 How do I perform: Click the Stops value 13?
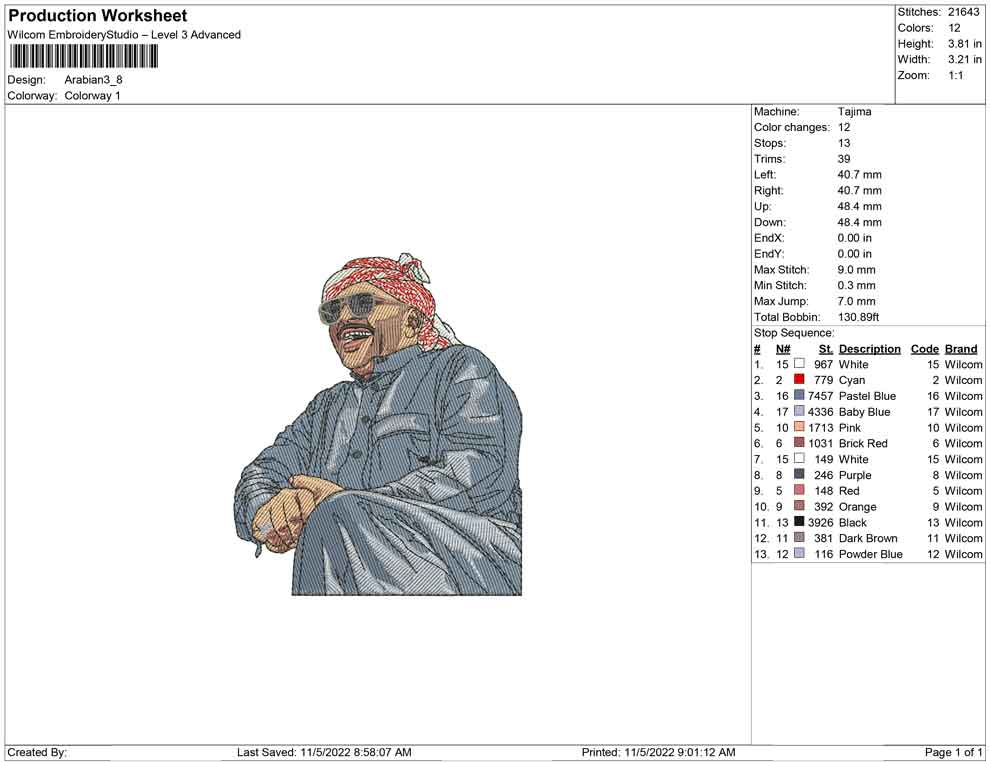[844, 143]
